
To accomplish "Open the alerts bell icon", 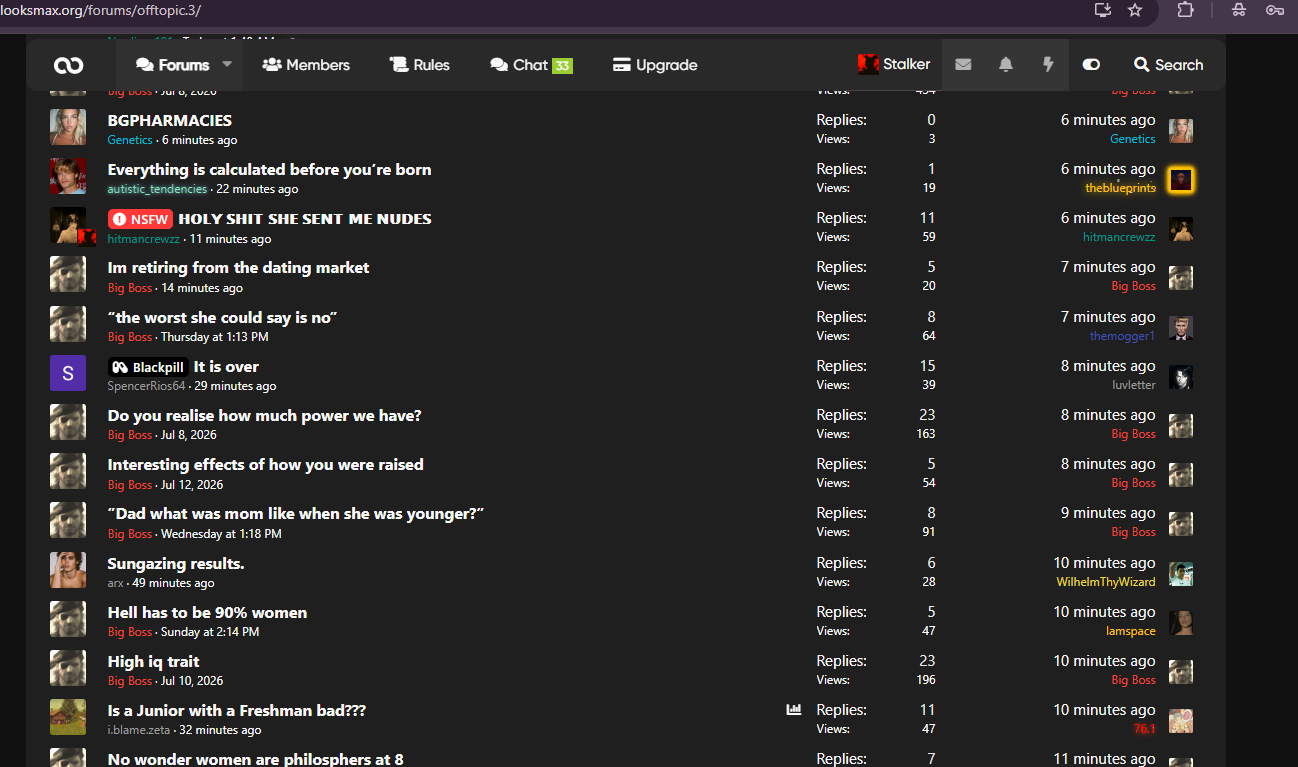I will (x=1006, y=65).
